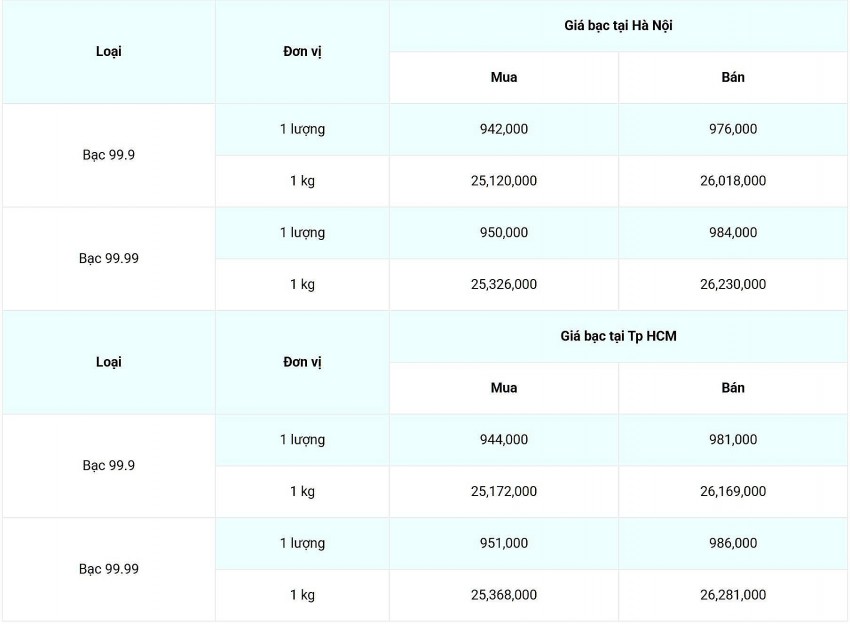Click the 25,368,000 price cell
Viewport: 850px width, 624px height.
point(504,595)
